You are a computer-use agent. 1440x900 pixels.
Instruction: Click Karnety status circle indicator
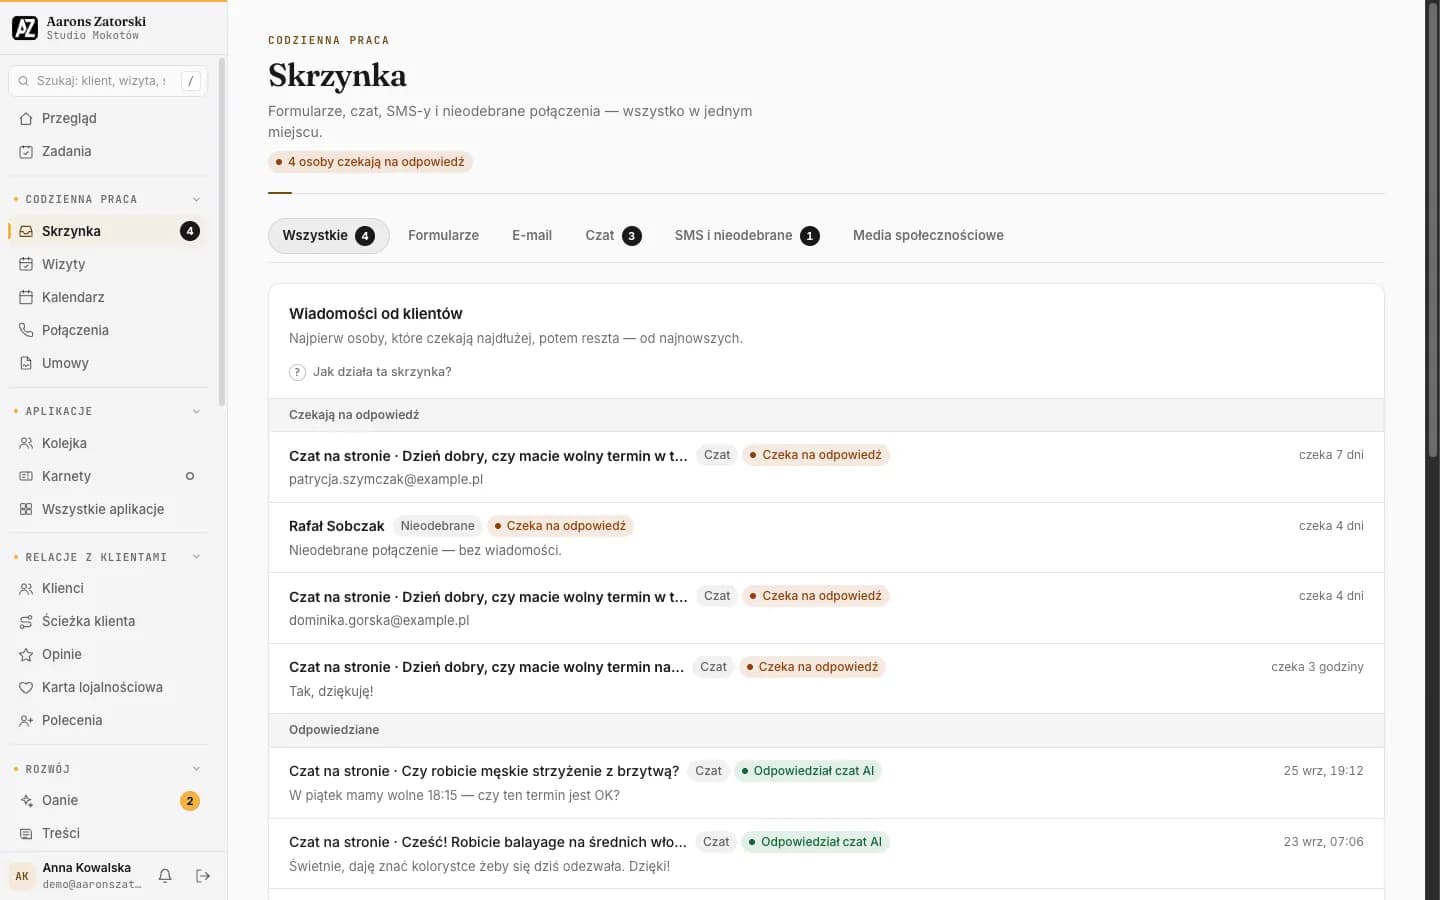190,476
